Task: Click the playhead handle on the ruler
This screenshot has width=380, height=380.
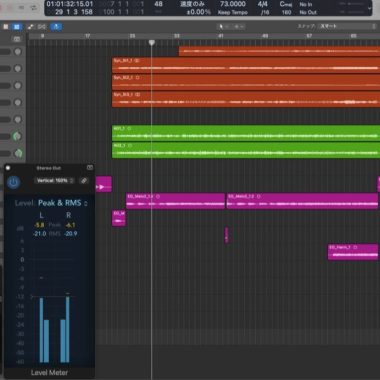Action: click(152, 42)
